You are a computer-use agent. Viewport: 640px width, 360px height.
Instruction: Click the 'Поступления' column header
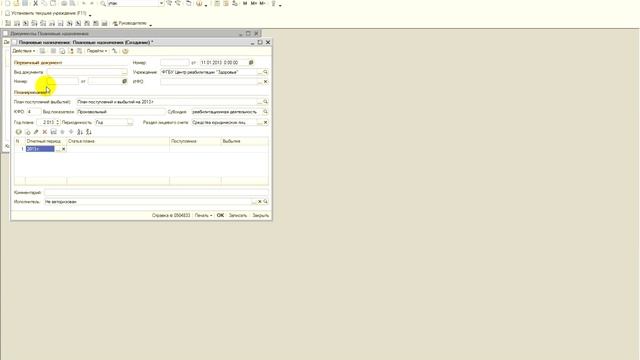(195, 141)
